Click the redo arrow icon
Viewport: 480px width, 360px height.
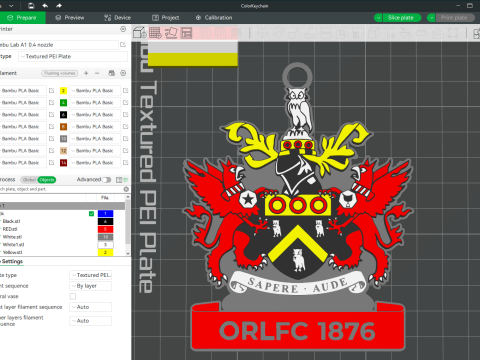click(x=59, y=6)
